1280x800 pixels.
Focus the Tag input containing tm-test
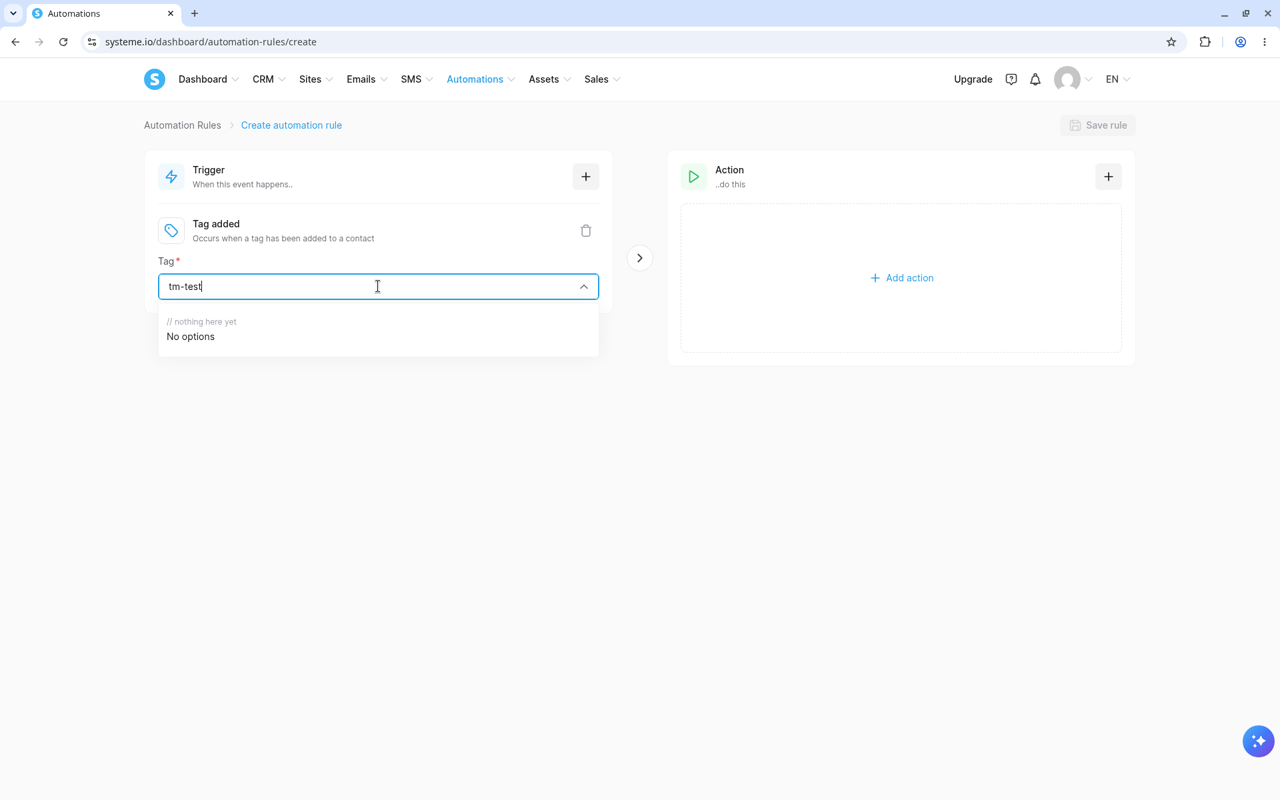pyautogui.click(x=378, y=287)
